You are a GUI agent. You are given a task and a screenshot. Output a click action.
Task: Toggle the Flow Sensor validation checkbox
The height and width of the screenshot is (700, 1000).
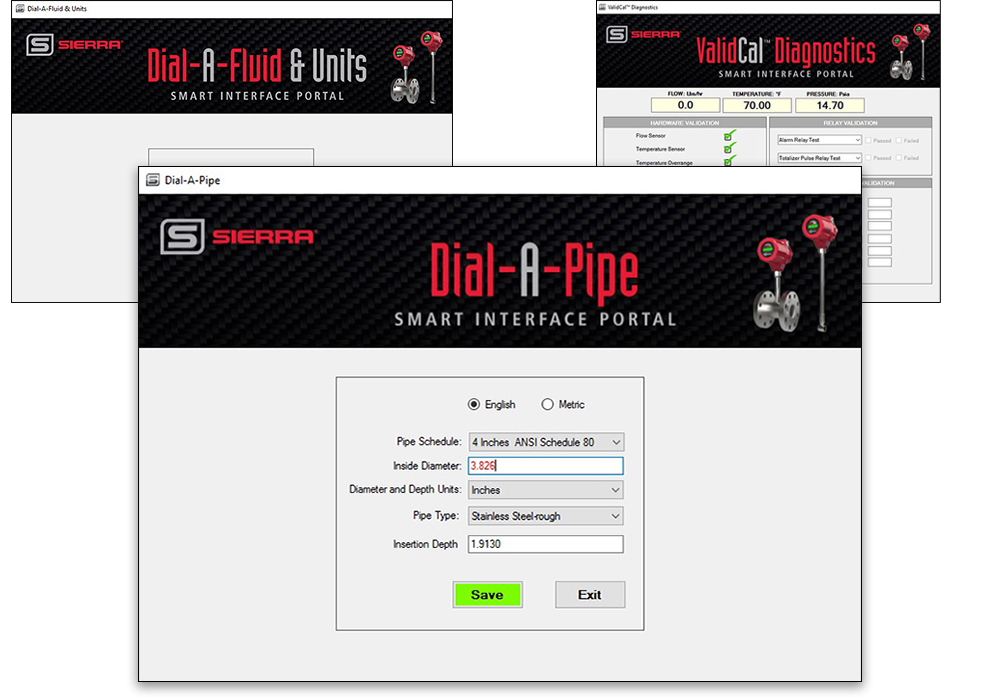pyautogui.click(x=728, y=136)
